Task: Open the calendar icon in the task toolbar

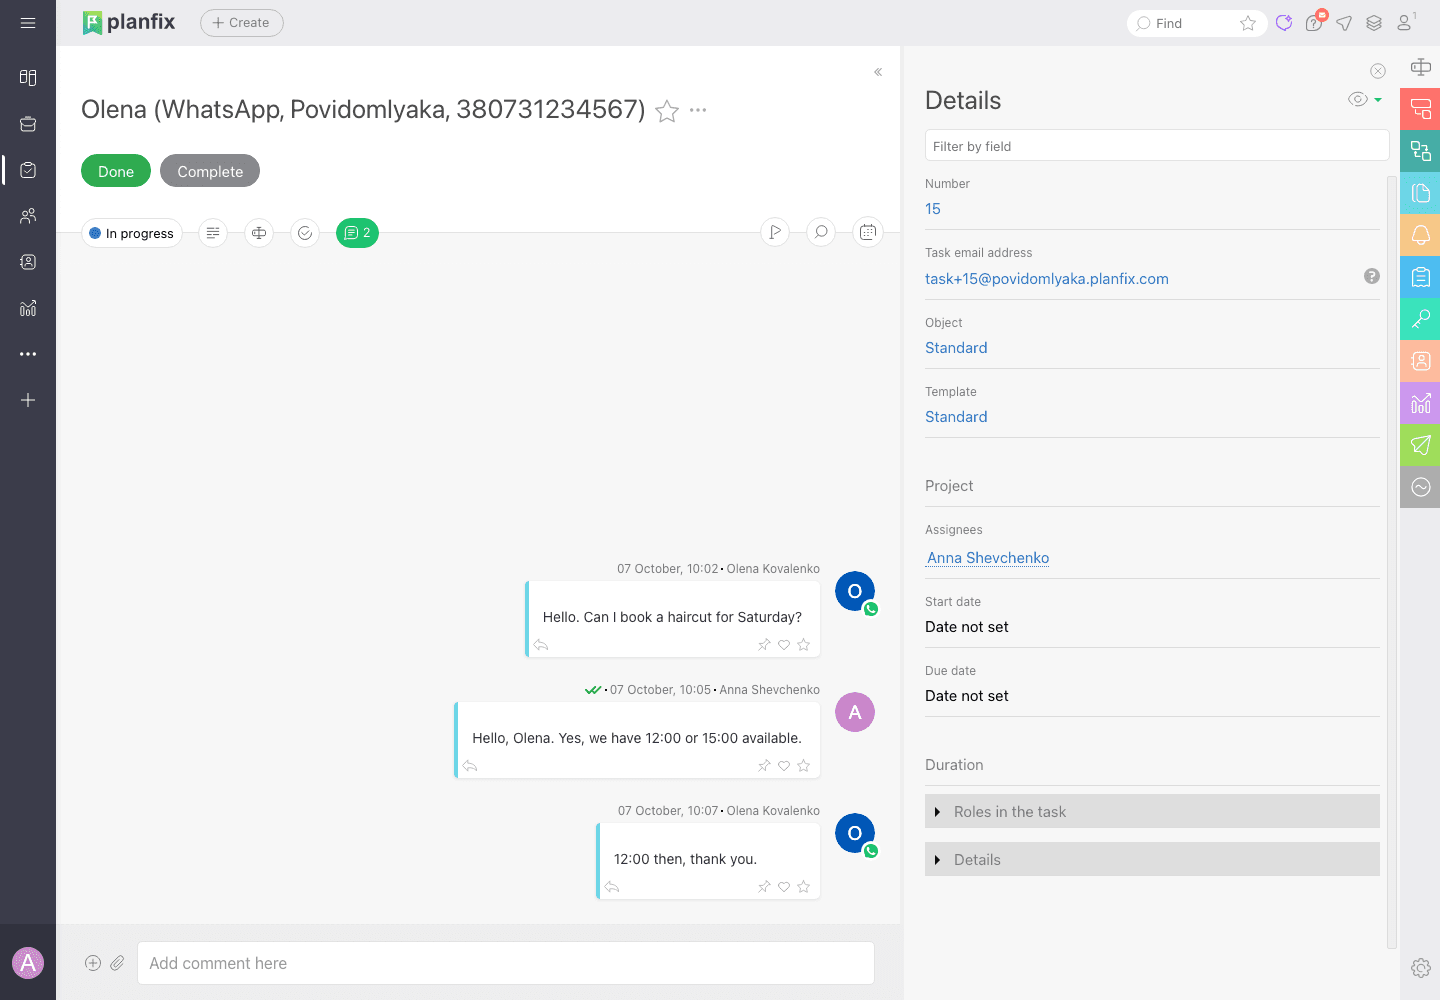Action: pyautogui.click(x=868, y=233)
